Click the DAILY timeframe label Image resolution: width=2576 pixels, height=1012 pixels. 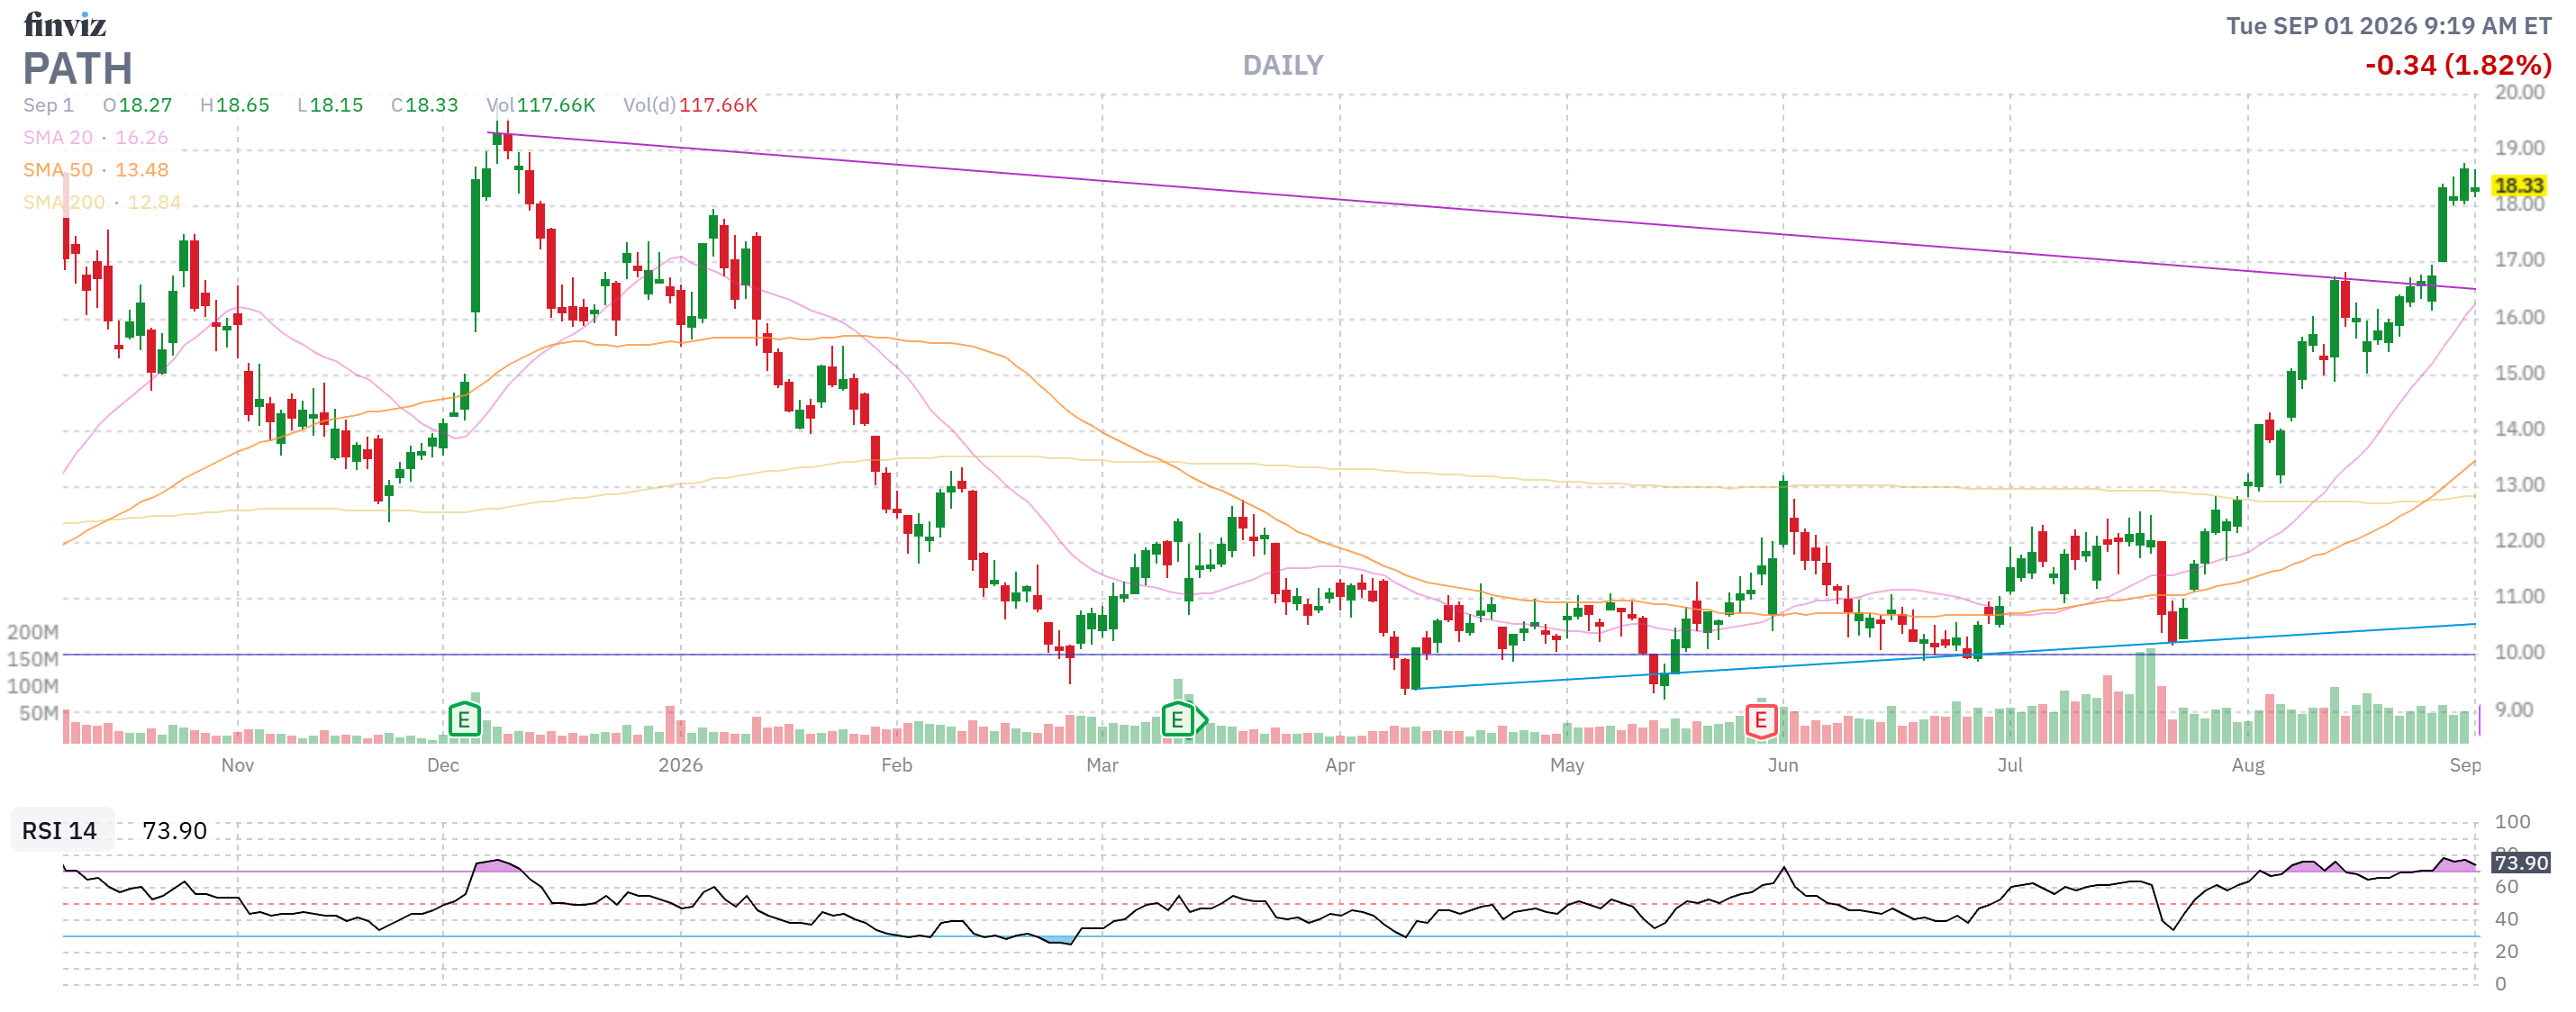tap(1283, 66)
